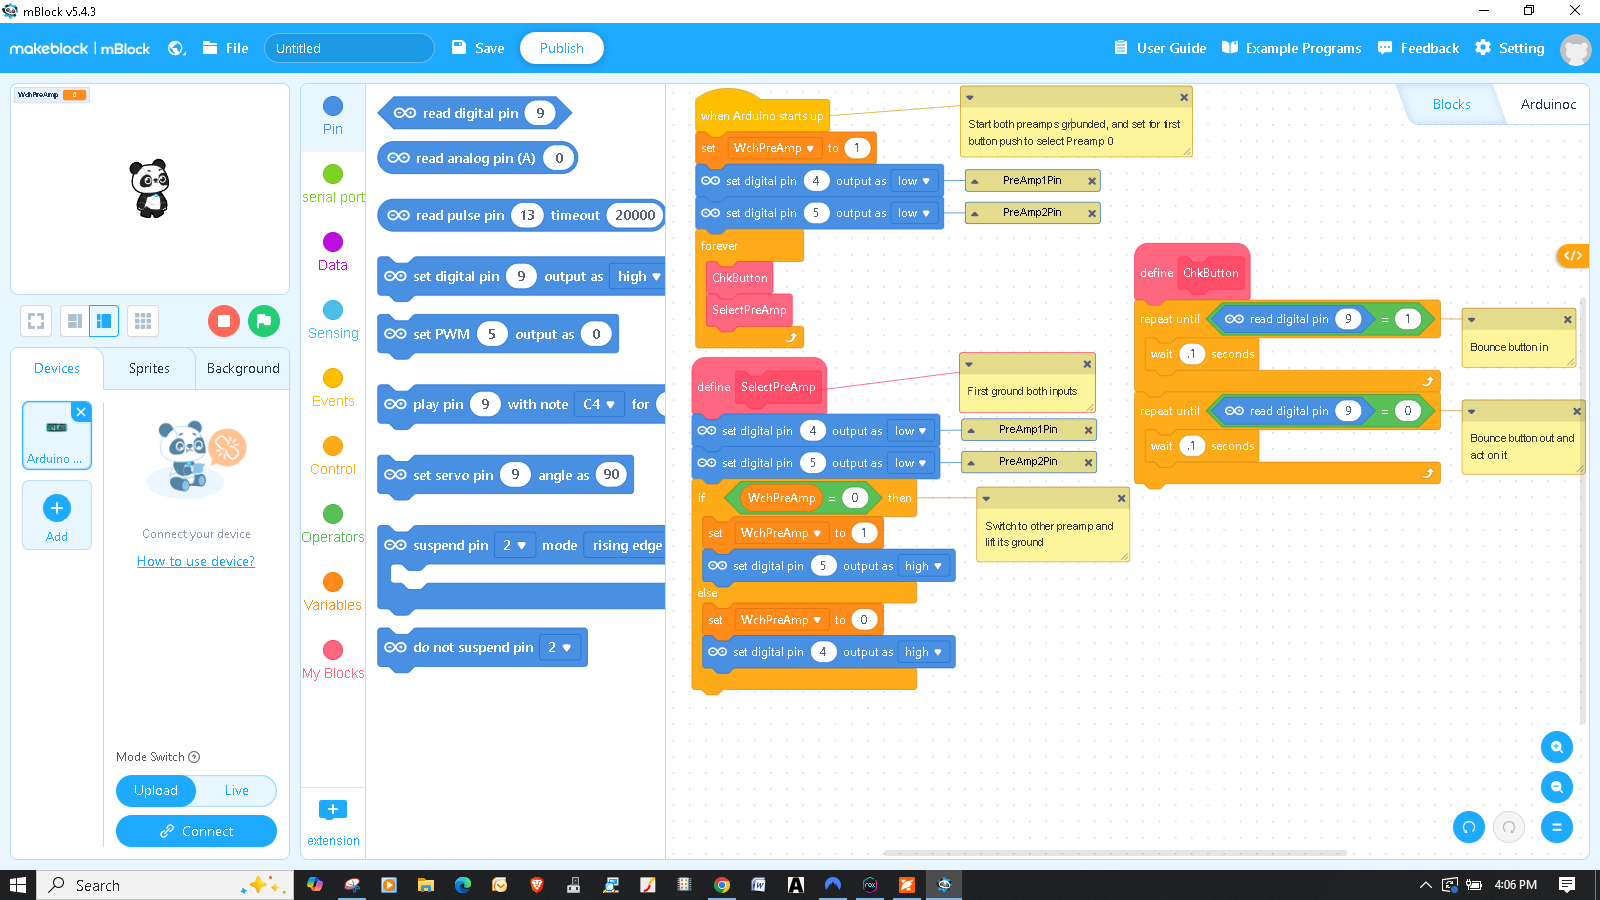
Task: Reset workspace zoom
Action: pos(1557,827)
